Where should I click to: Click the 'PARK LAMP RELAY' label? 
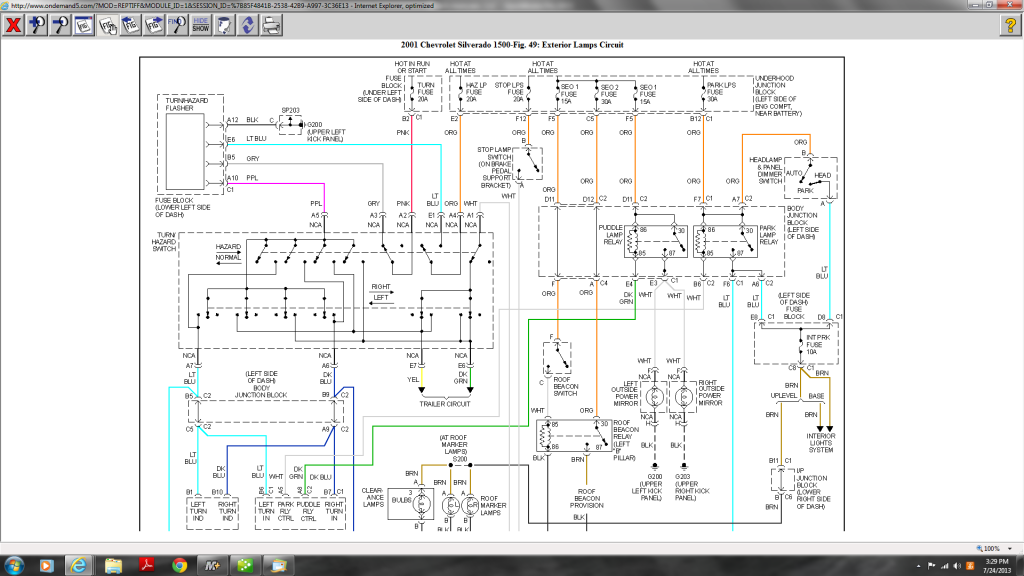[769, 235]
